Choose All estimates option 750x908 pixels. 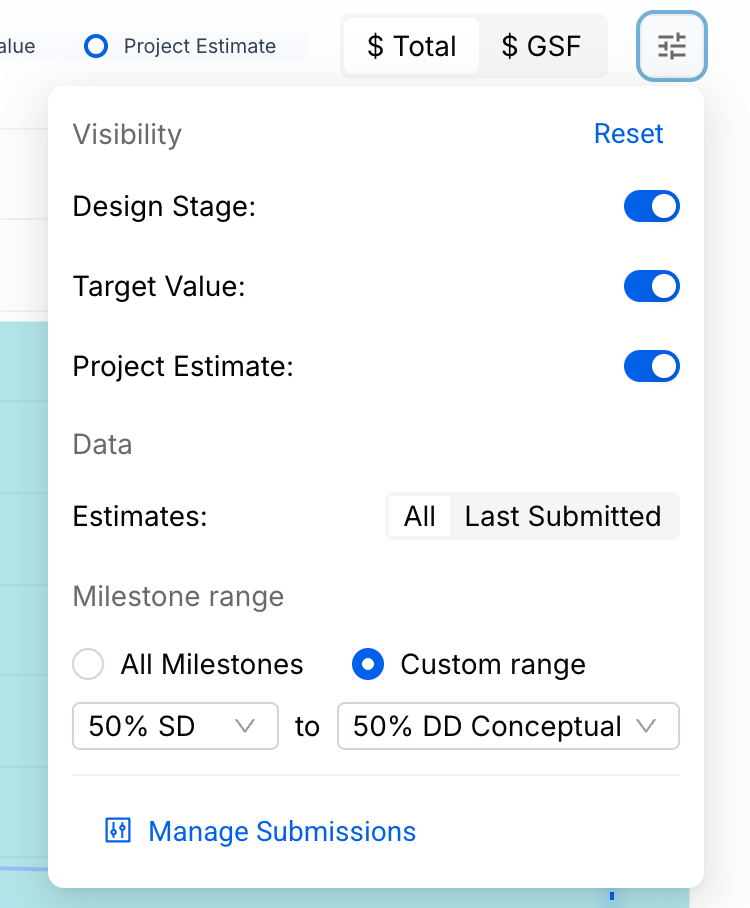(420, 516)
